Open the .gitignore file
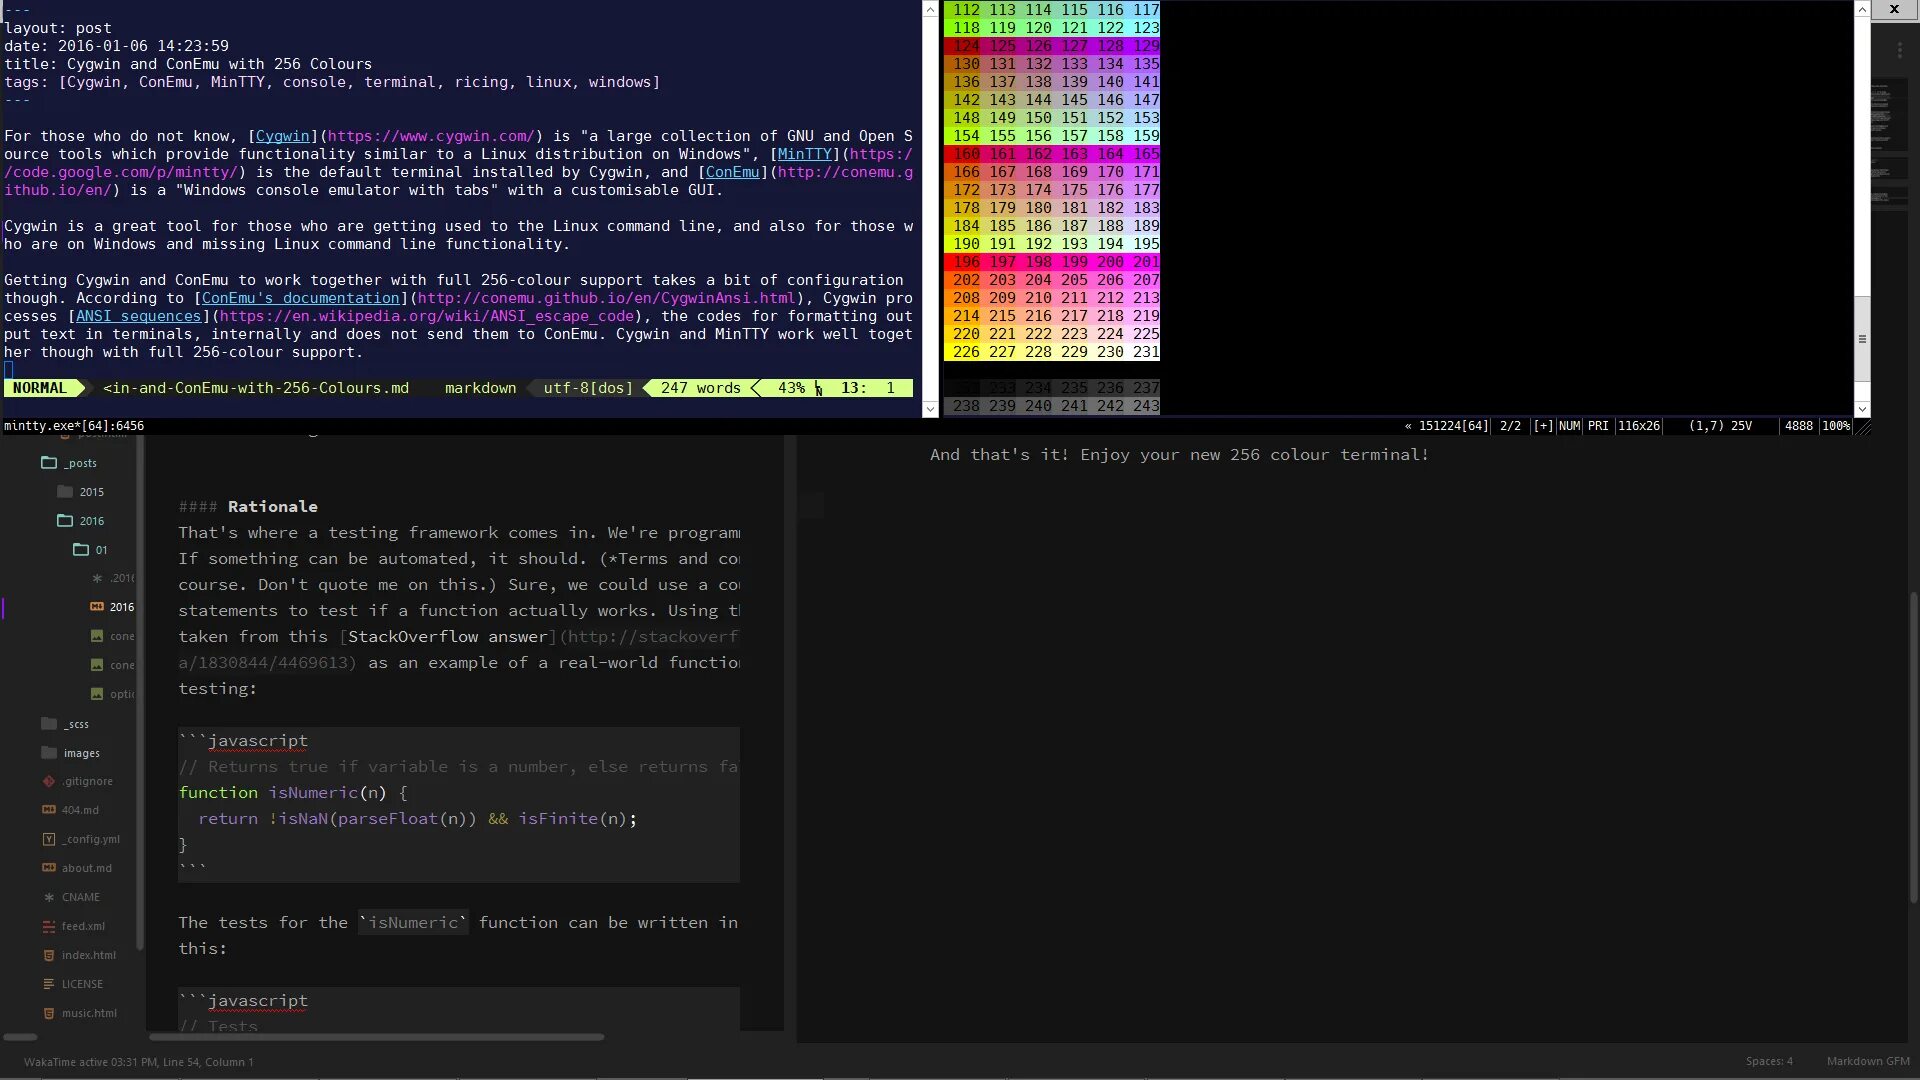The image size is (1920, 1080). (87, 782)
